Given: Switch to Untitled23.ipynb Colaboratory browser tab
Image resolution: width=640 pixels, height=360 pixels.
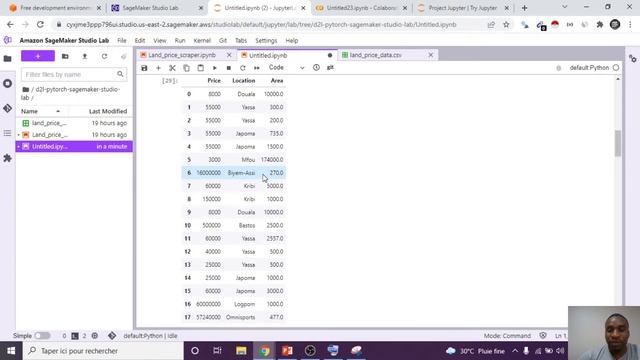Looking at the screenshot, I should click(361, 8).
